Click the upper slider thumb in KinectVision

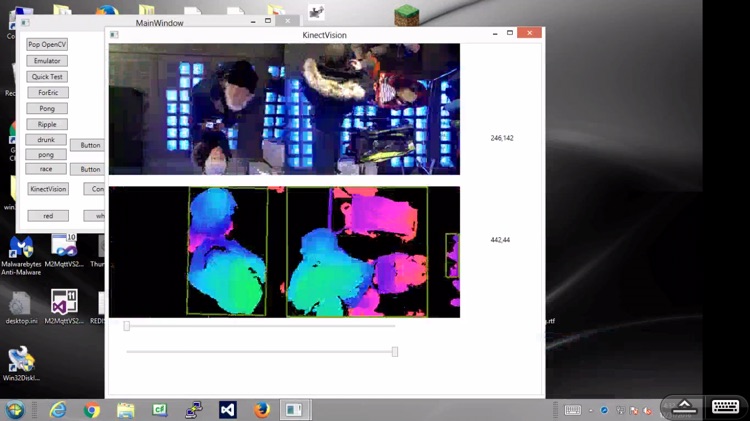point(126,326)
